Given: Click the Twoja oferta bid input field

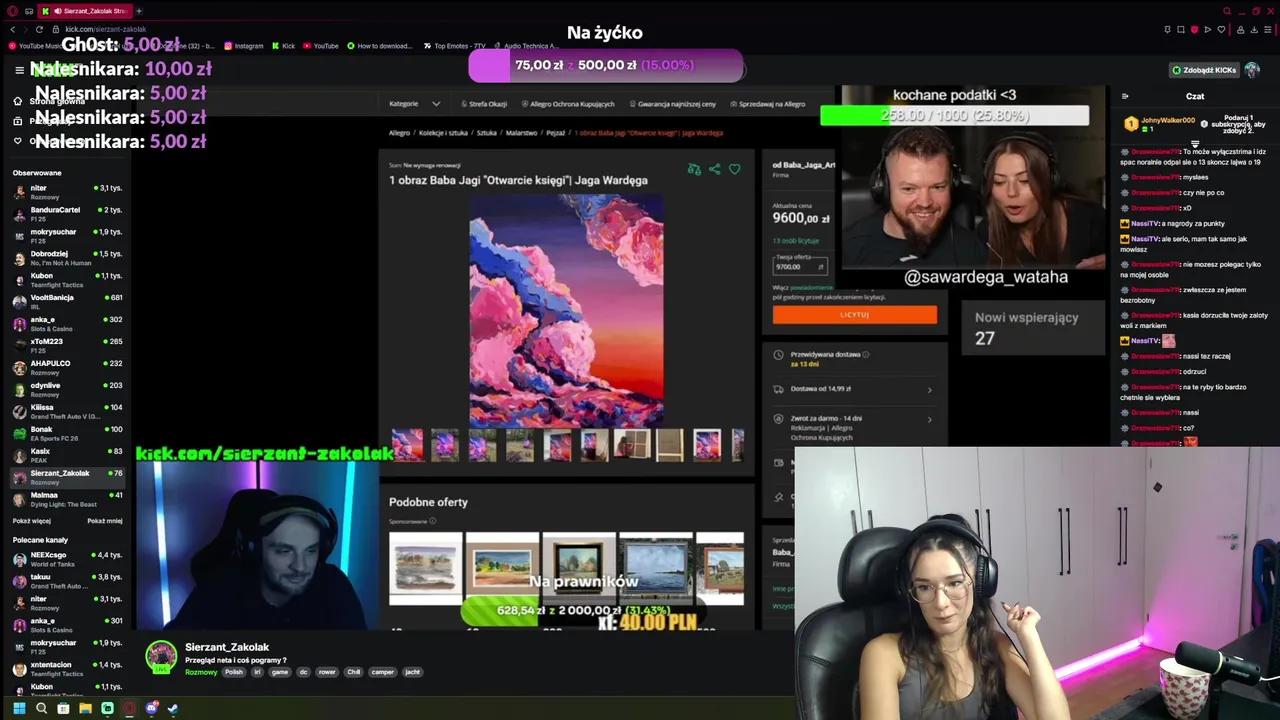Looking at the screenshot, I should click(x=801, y=267).
